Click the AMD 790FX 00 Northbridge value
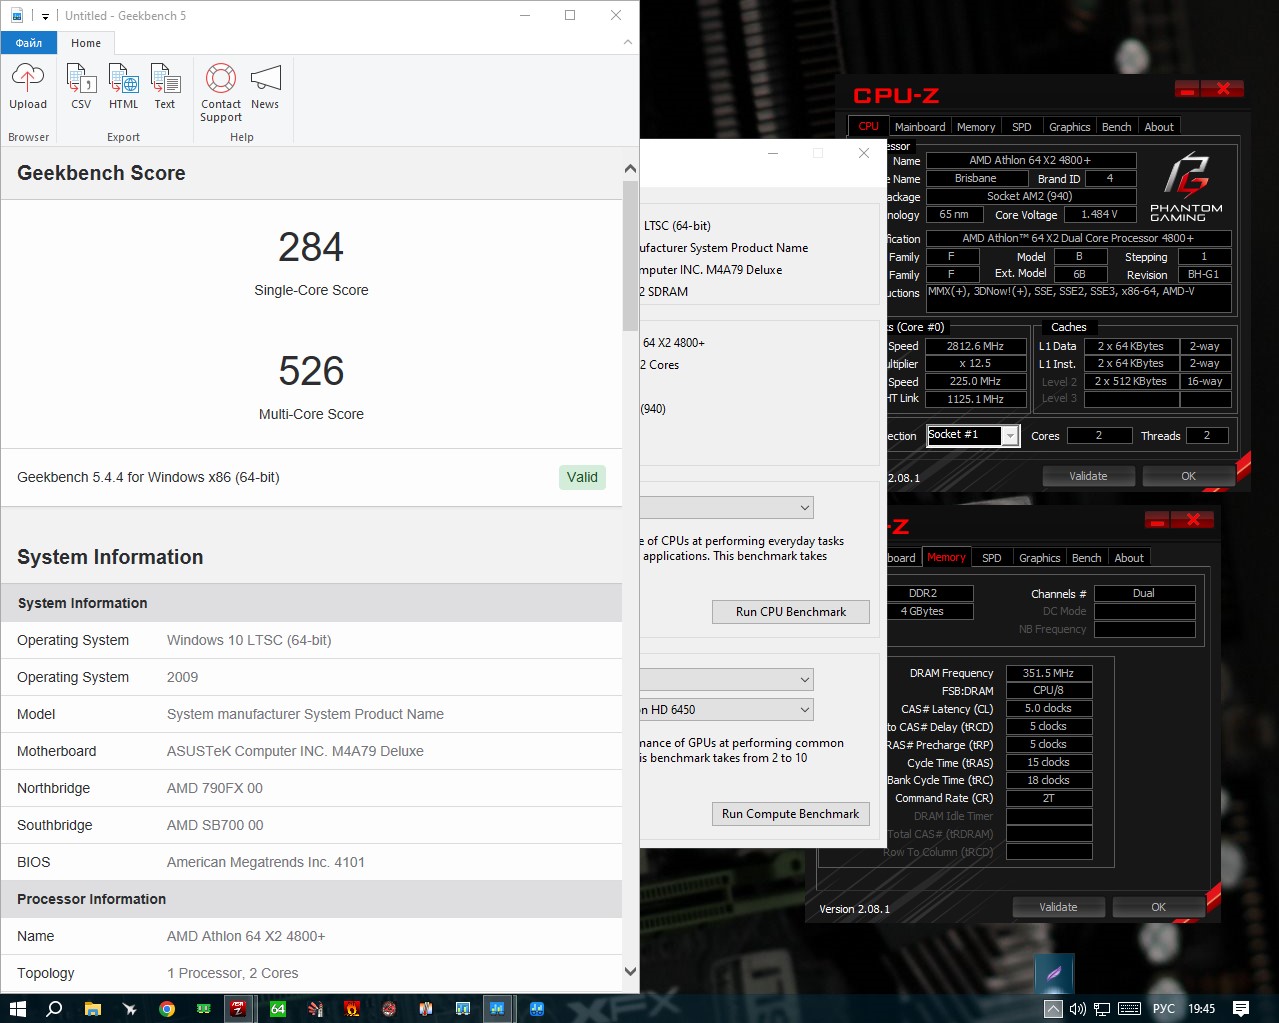The height and width of the screenshot is (1023, 1279). pos(215,788)
